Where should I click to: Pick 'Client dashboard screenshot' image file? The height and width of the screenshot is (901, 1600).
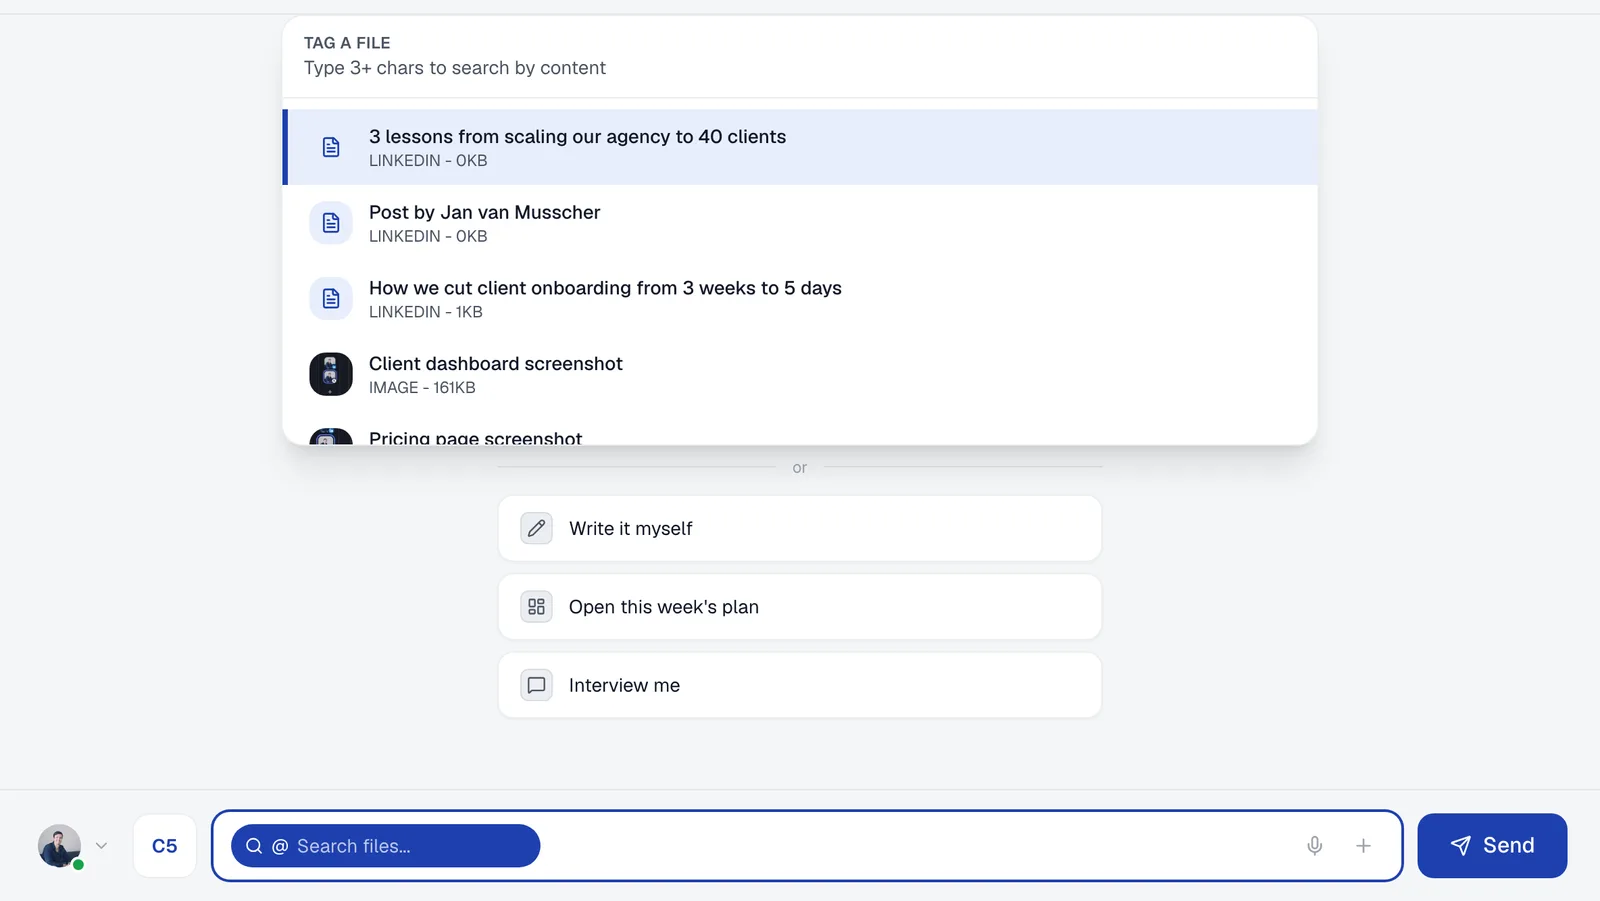(800, 374)
